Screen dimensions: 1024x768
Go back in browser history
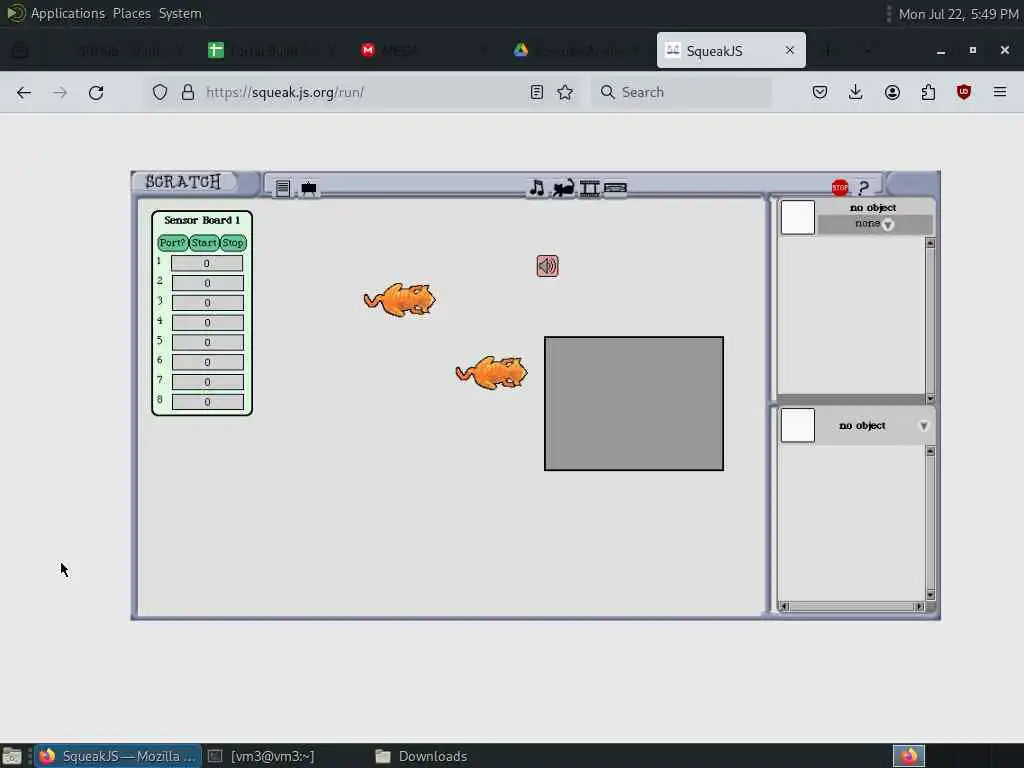pyautogui.click(x=24, y=93)
